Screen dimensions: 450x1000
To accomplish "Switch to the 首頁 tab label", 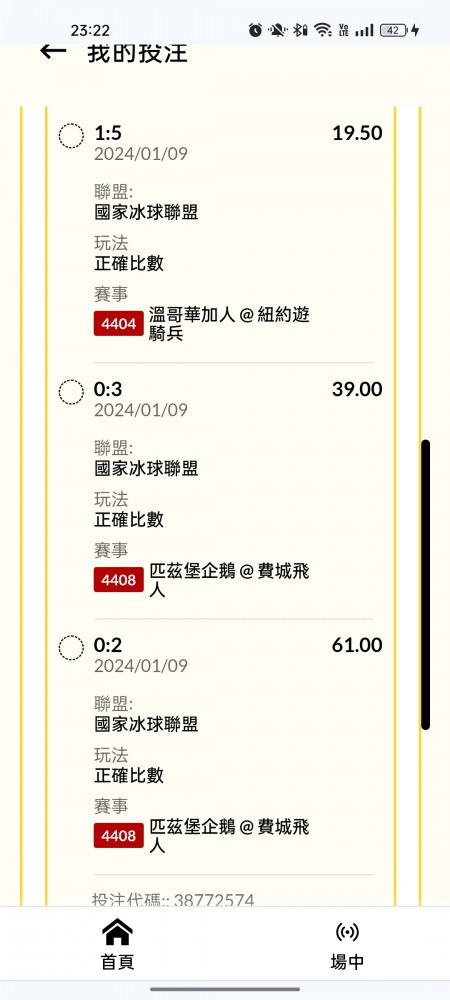I will click(118, 961).
